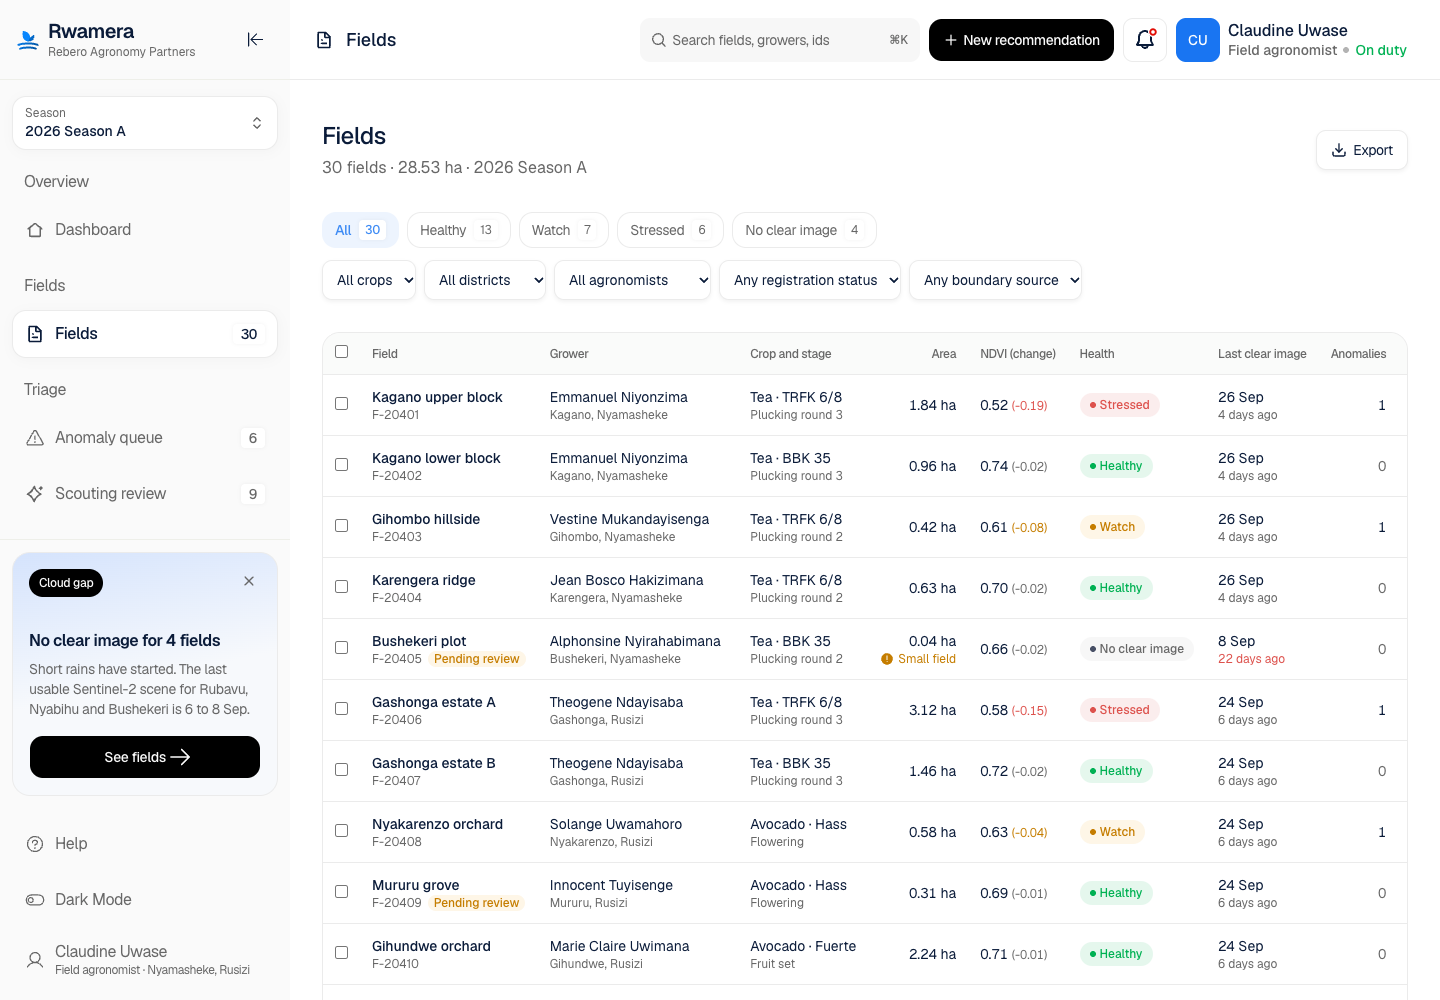1440x1000 pixels.
Task: Check the Gihombo hillside row
Action: point(342,526)
